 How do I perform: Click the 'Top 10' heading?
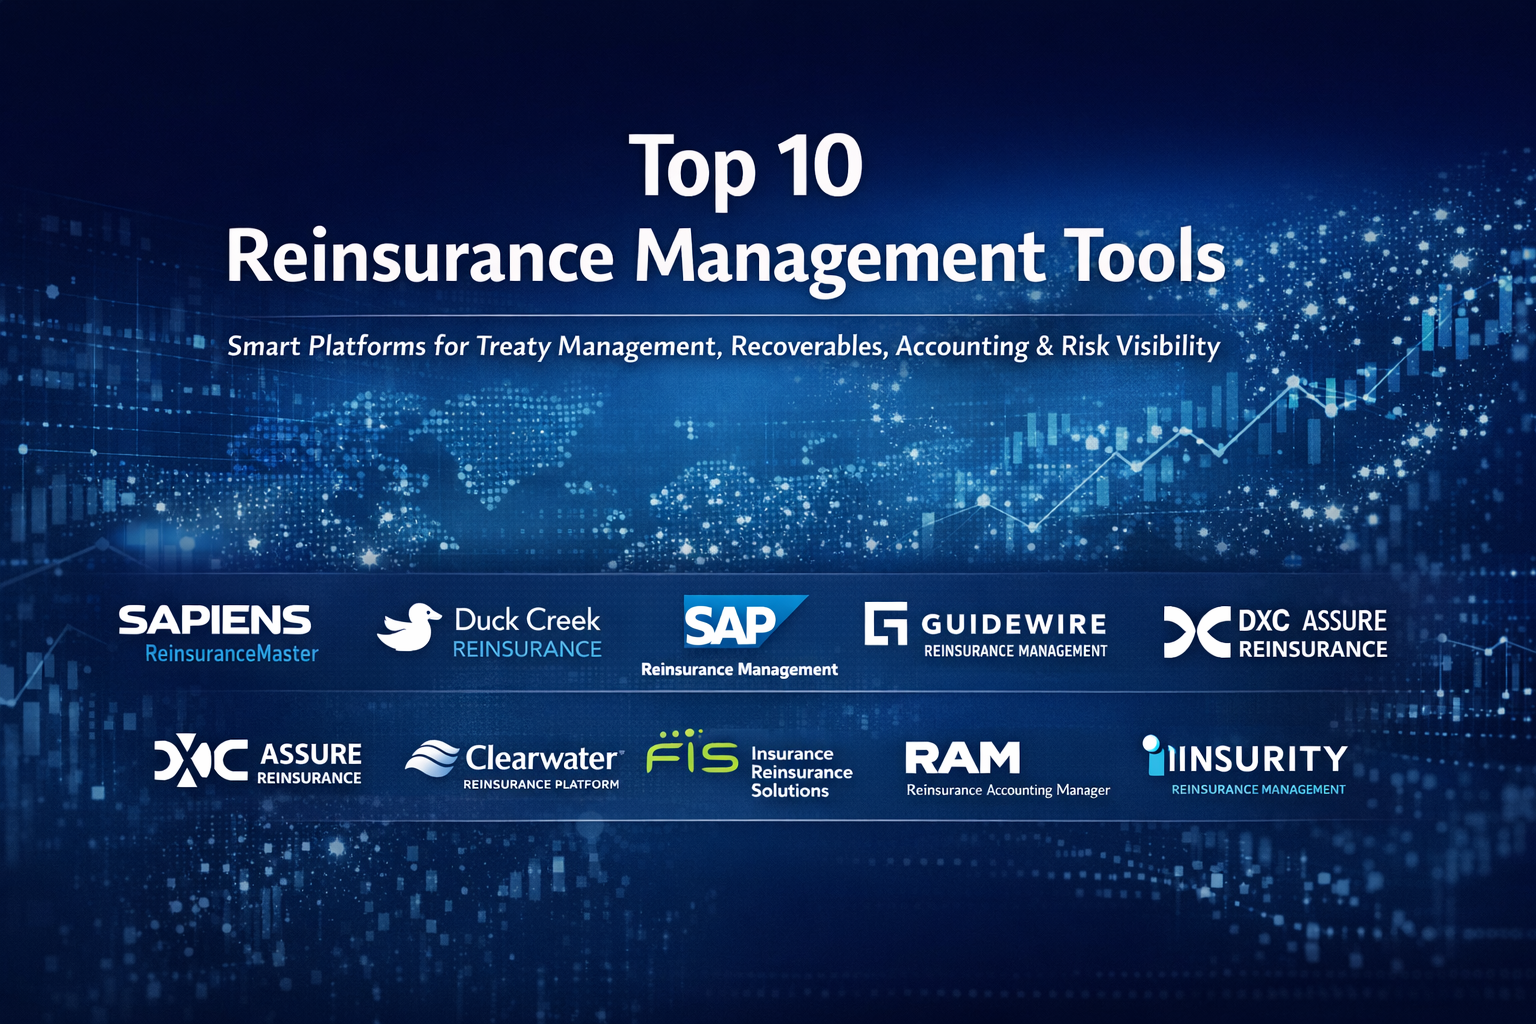746,166
